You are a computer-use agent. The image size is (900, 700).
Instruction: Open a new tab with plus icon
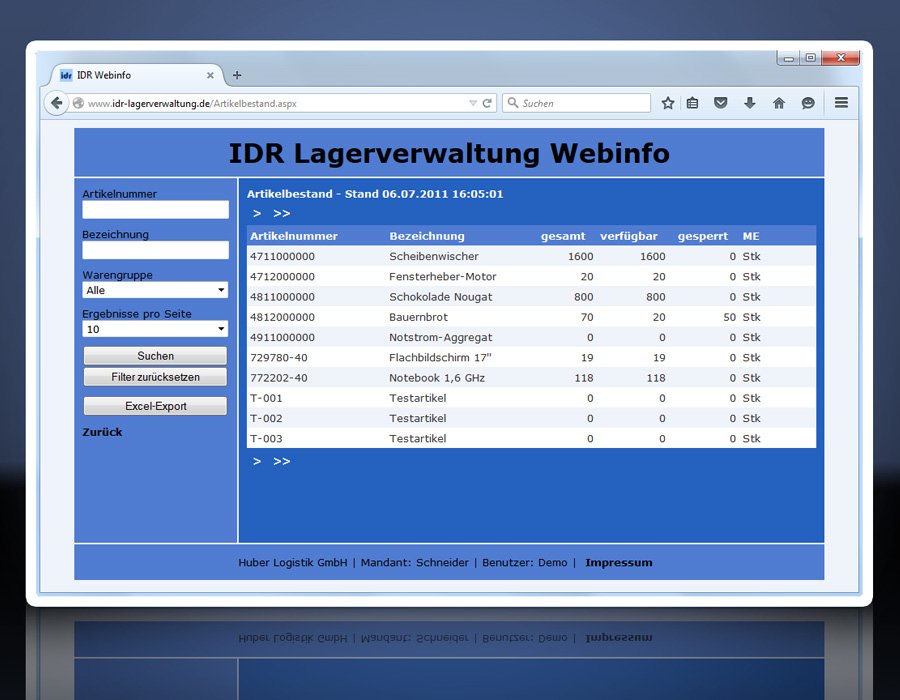(x=237, y=75)
